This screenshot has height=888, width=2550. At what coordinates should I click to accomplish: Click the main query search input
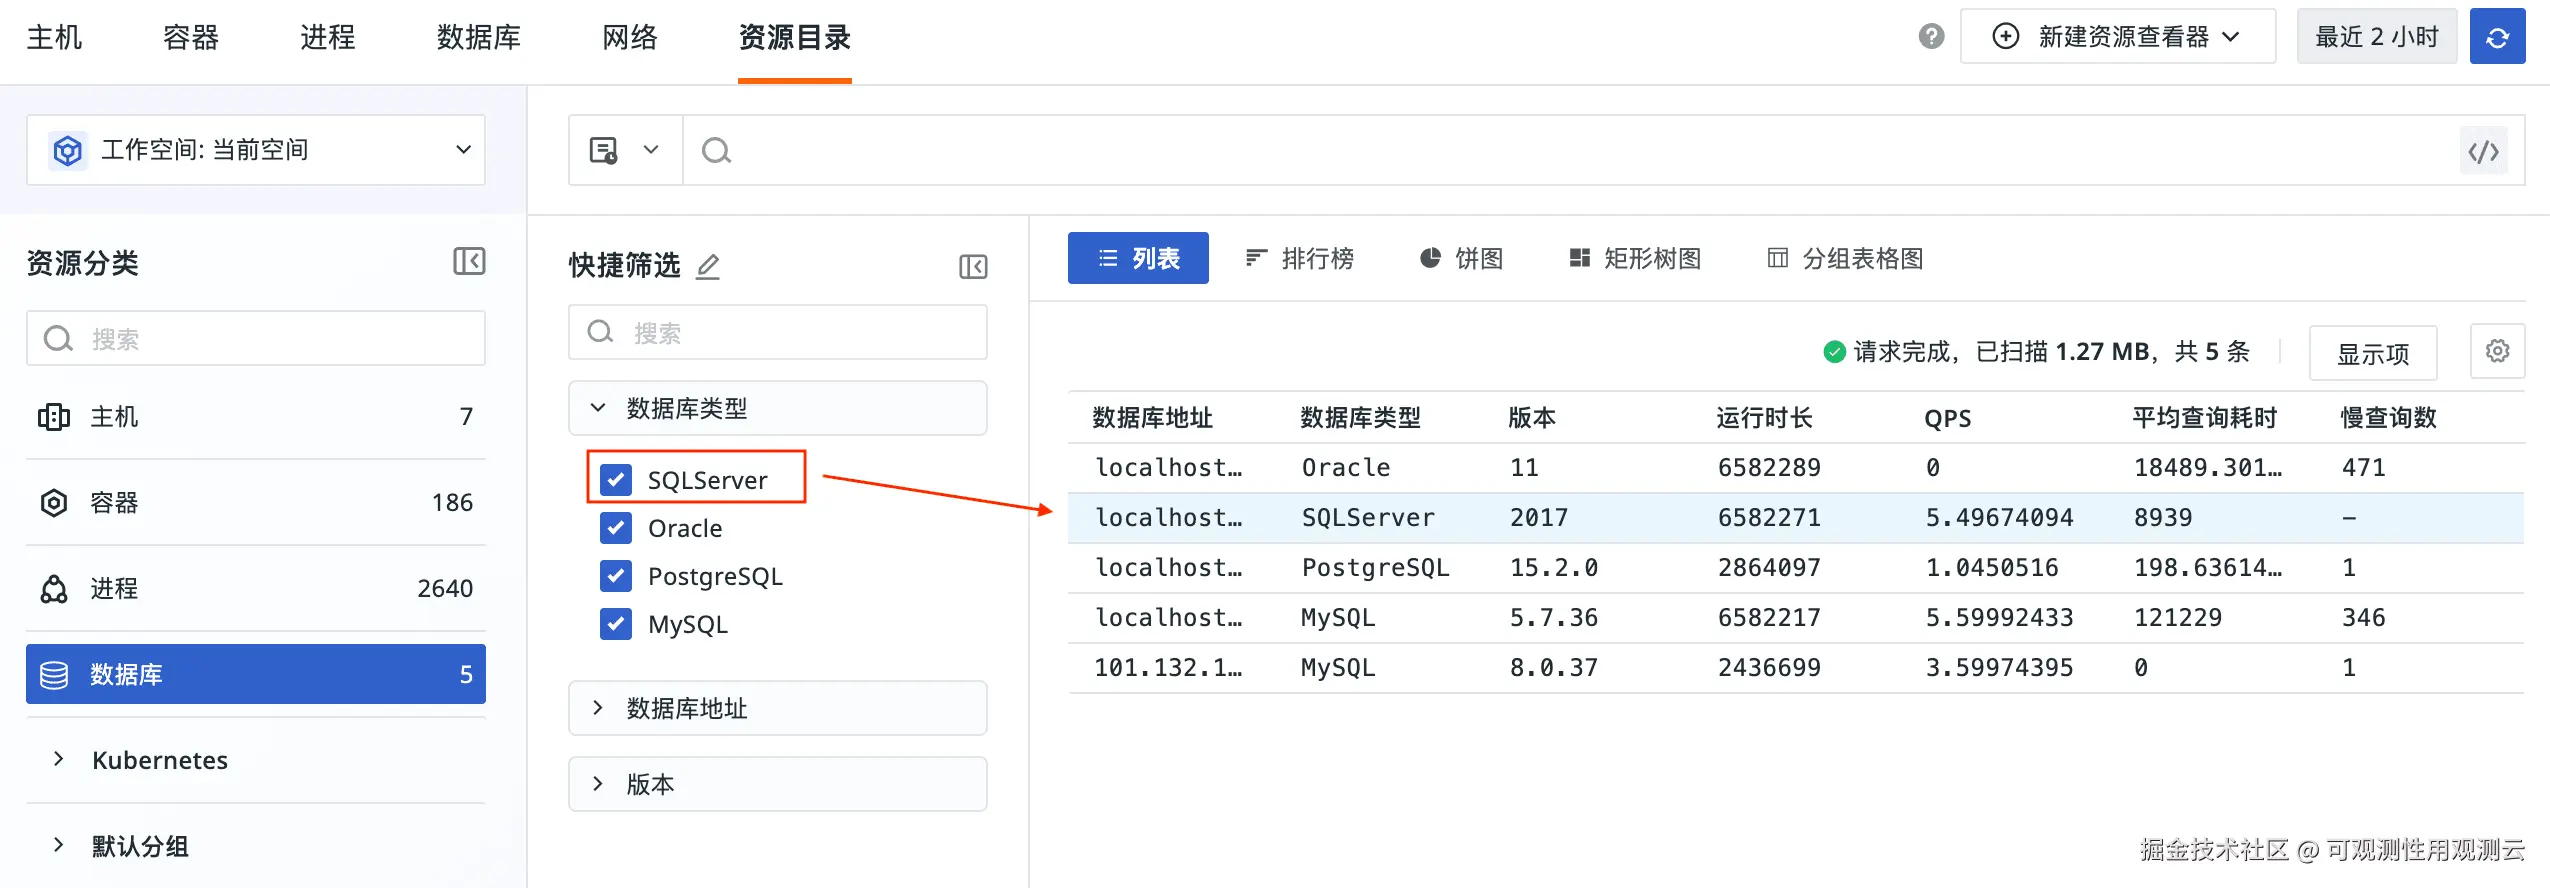click(x=1570, y=151)
